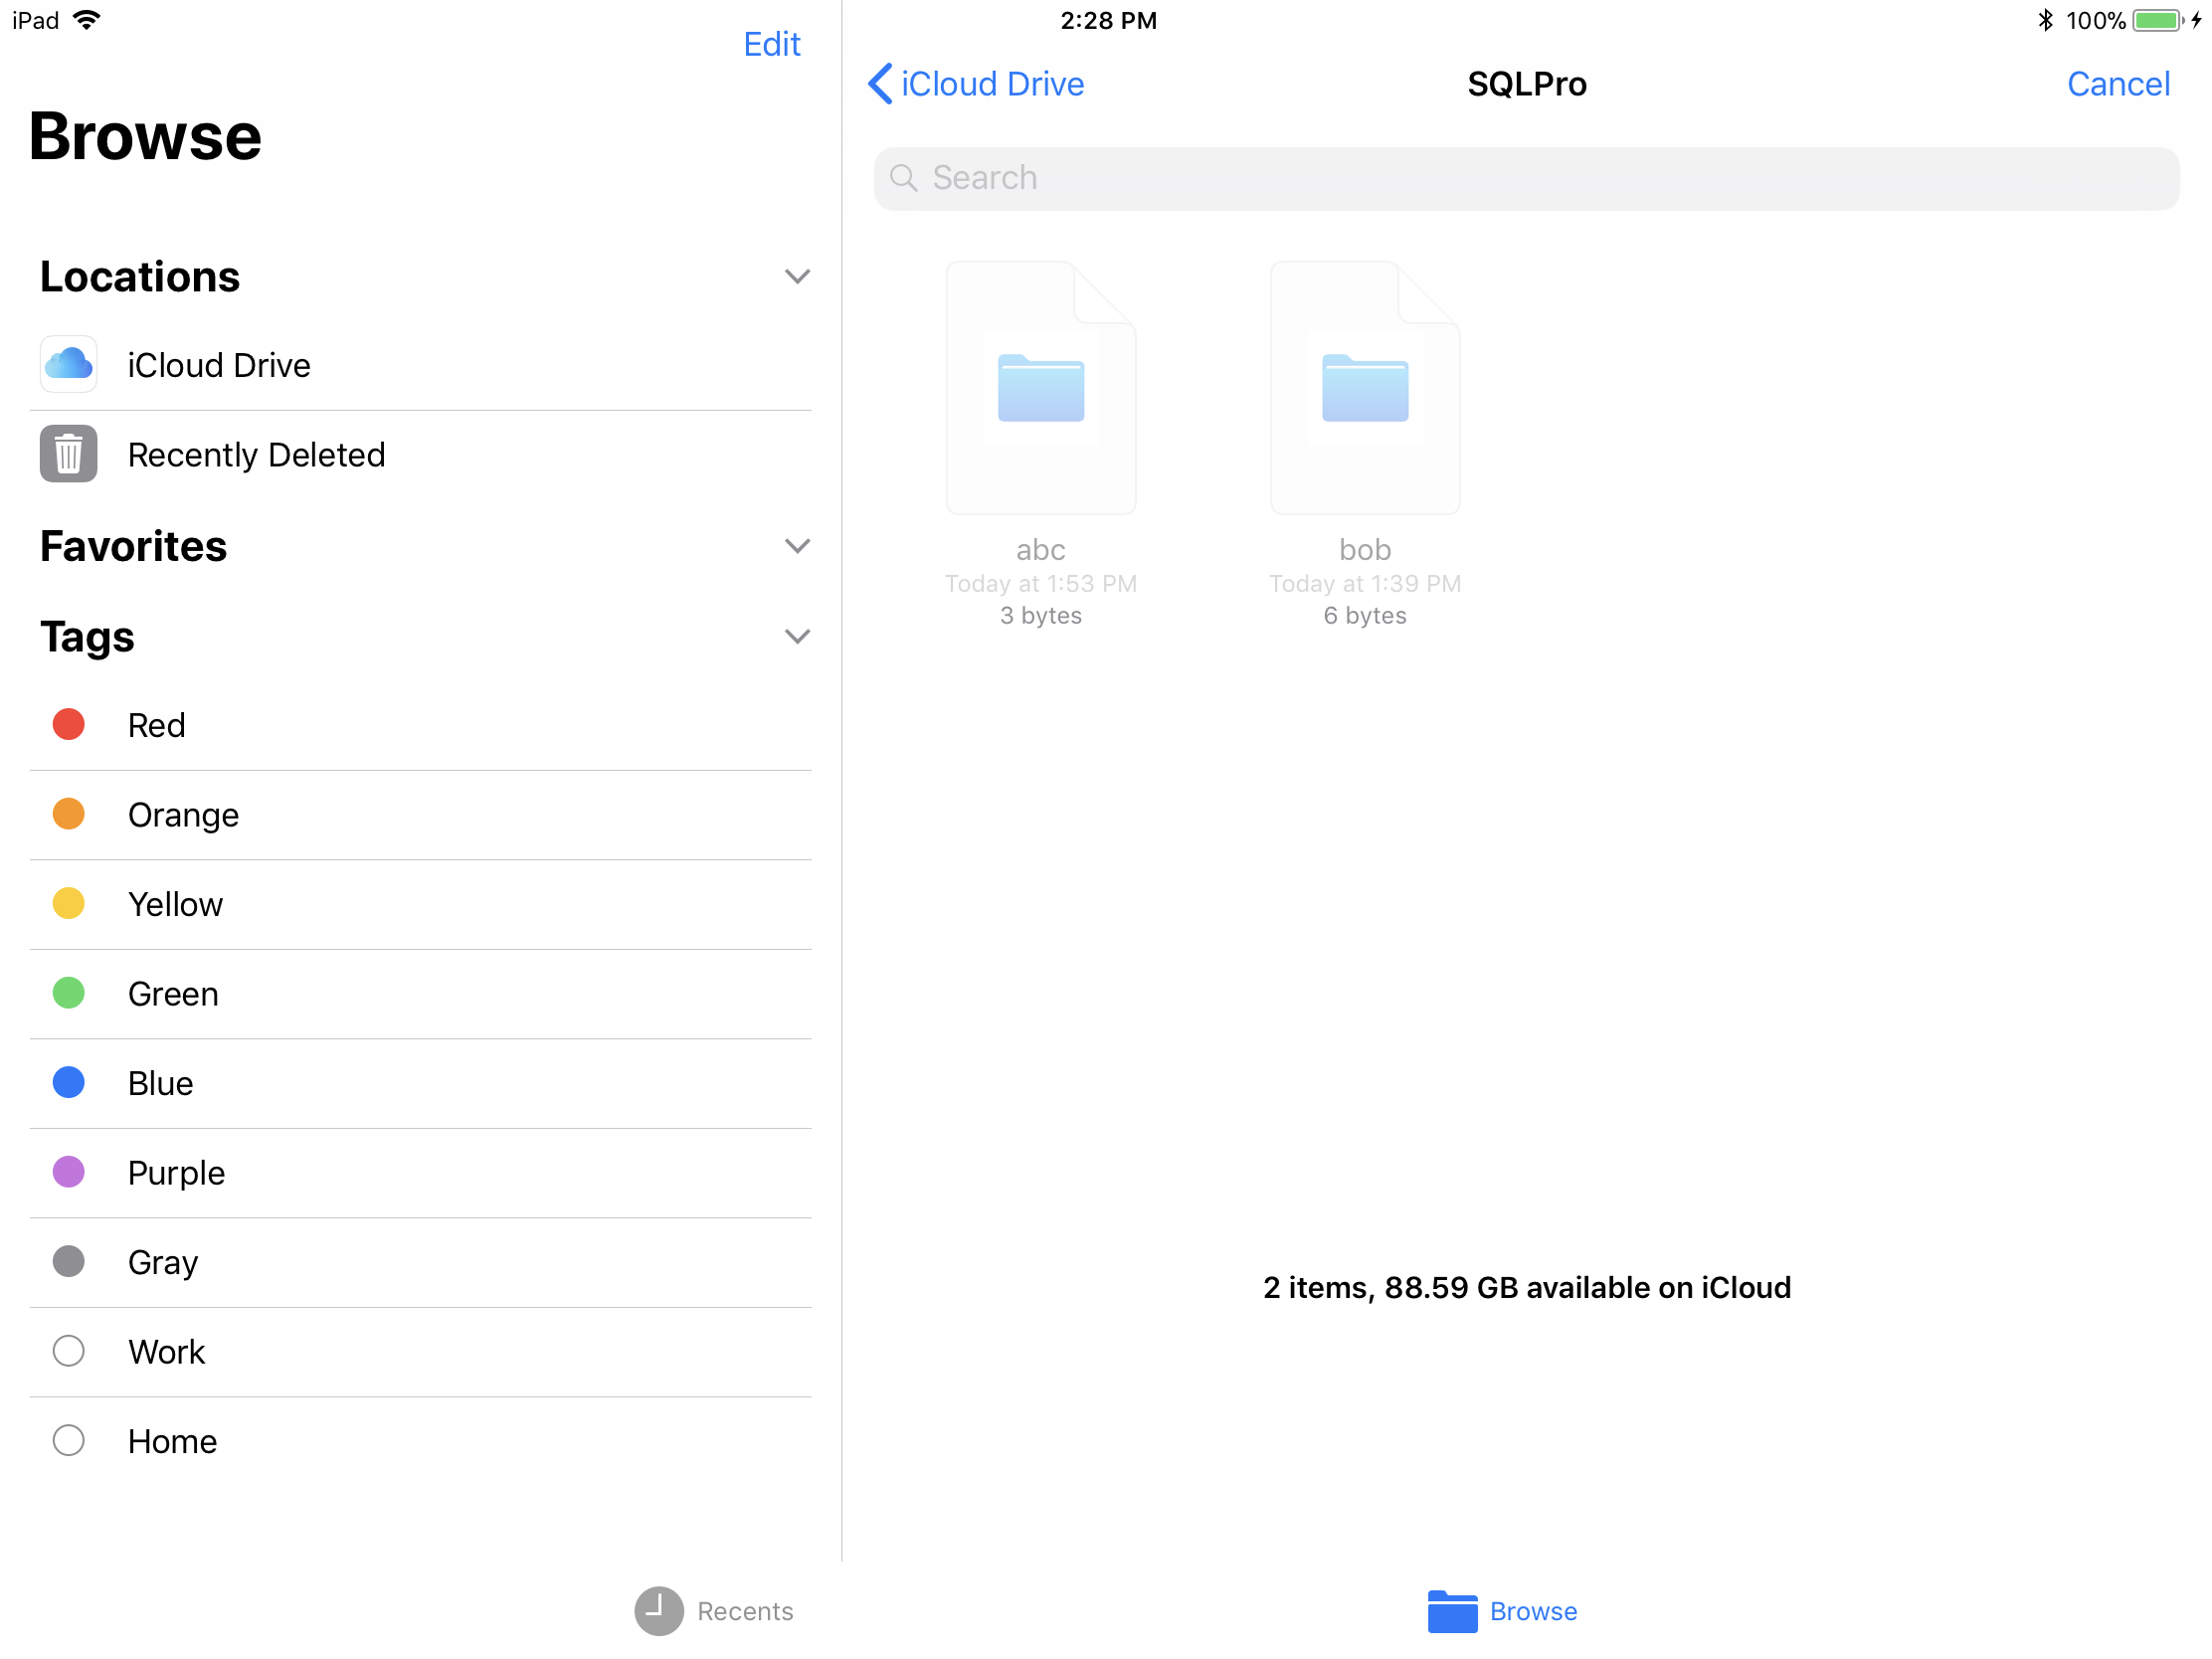The width and height of the screenshot is (2212, 1659).
Task: Select the Gray tag dot
Action: (x=68, y=1262)
